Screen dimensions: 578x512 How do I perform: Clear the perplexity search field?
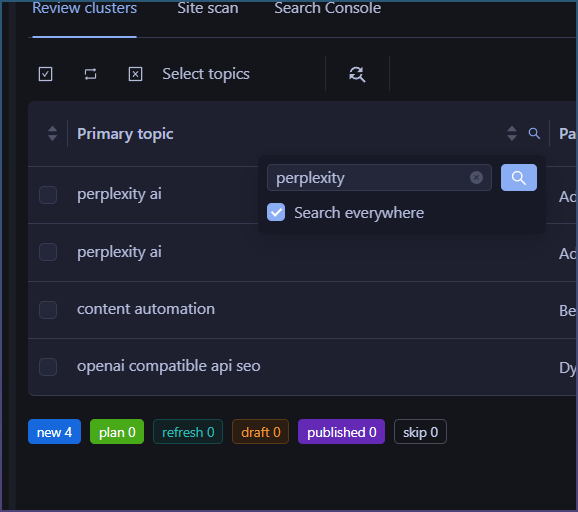click(476, 178)
